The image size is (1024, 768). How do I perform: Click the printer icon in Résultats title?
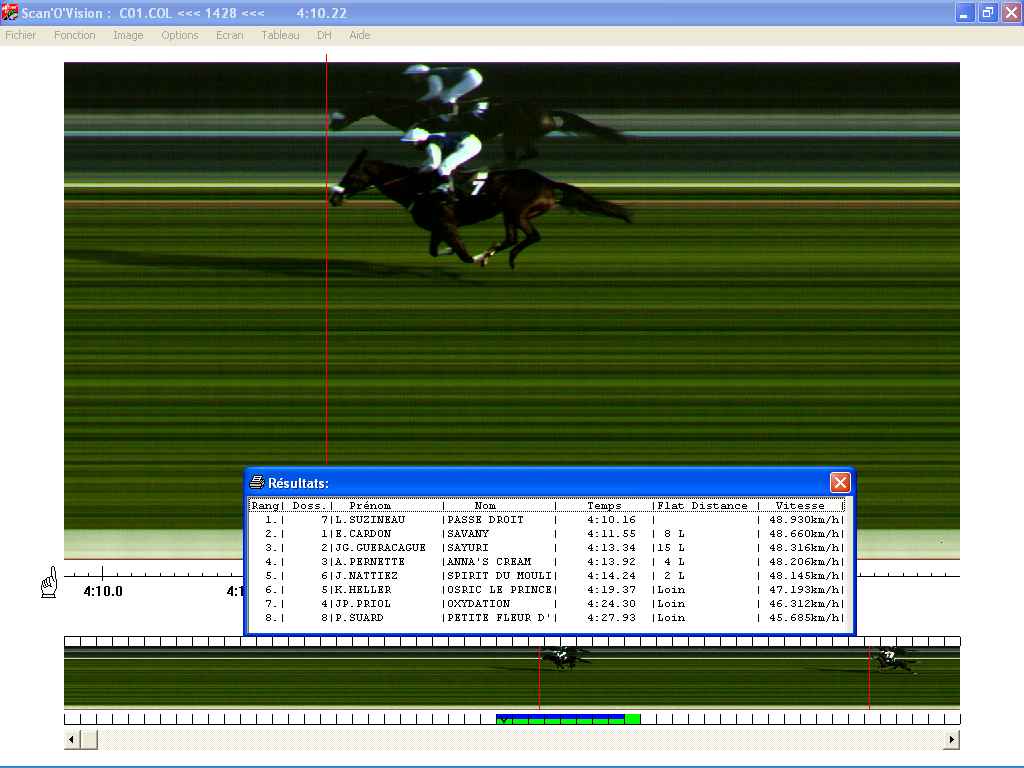(x=257, y=482)
